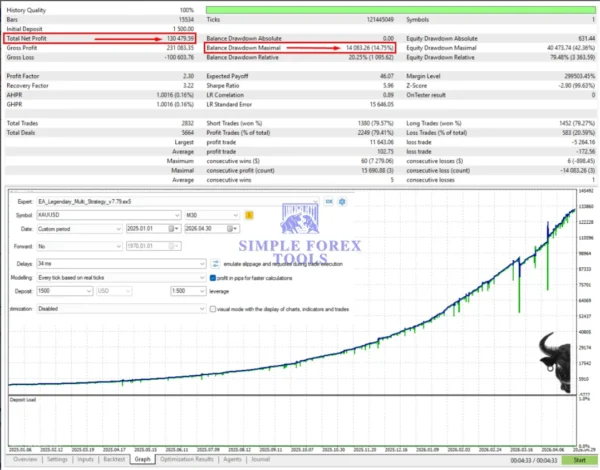This screenshot has height=470, width=600.
Task: Expand the Custom period date dropdown
Action: (118, 229)
